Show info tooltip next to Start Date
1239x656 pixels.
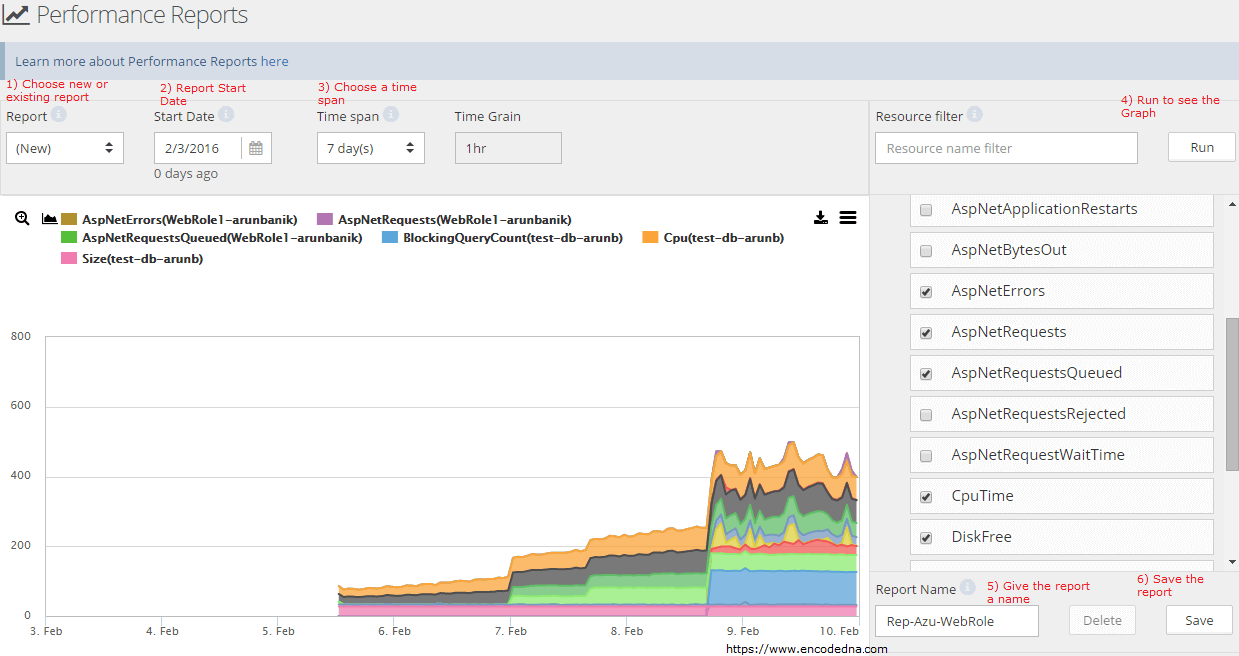coord(226,115)
